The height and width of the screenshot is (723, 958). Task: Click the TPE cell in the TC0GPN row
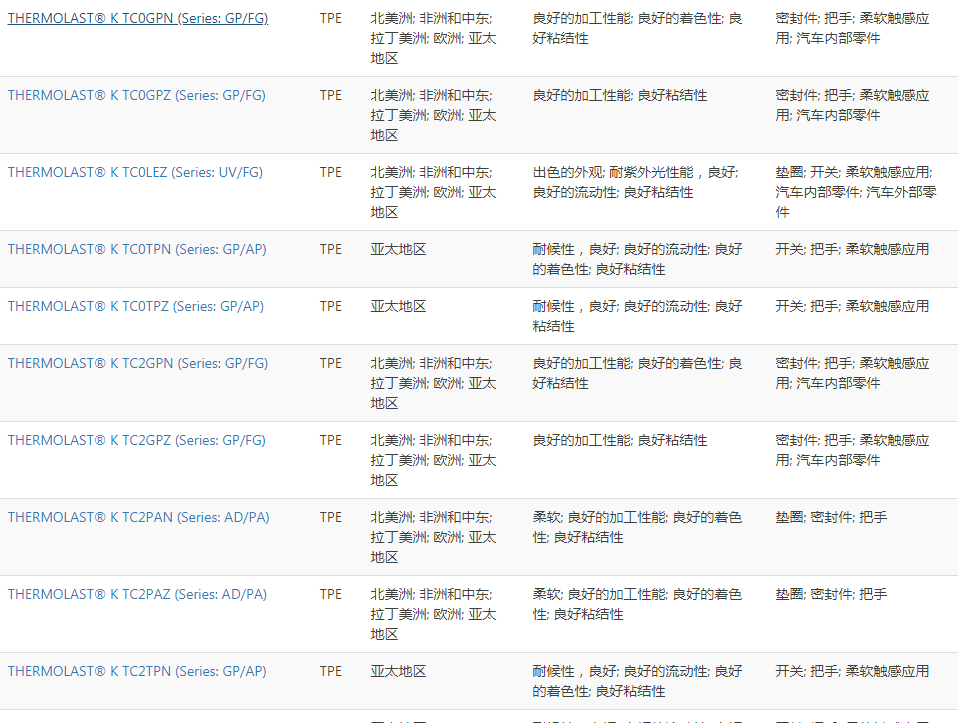click(x=331, y=18)
